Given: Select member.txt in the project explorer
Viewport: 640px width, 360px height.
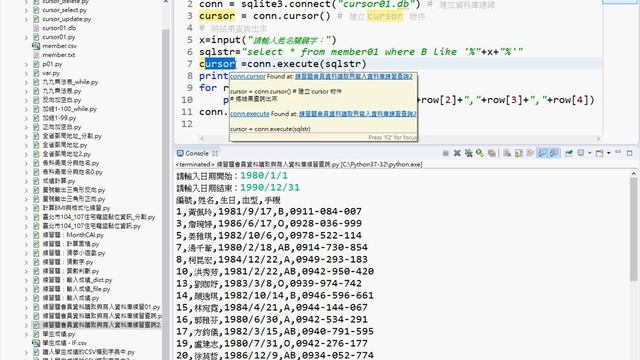Looking at the screenshot, I should click(59, 55).
